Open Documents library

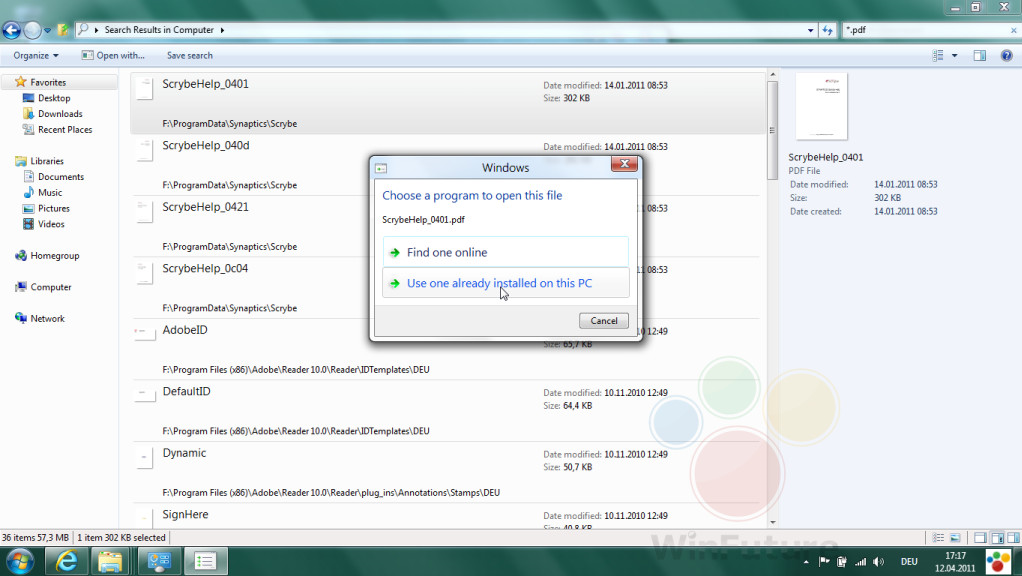[61, 177]
